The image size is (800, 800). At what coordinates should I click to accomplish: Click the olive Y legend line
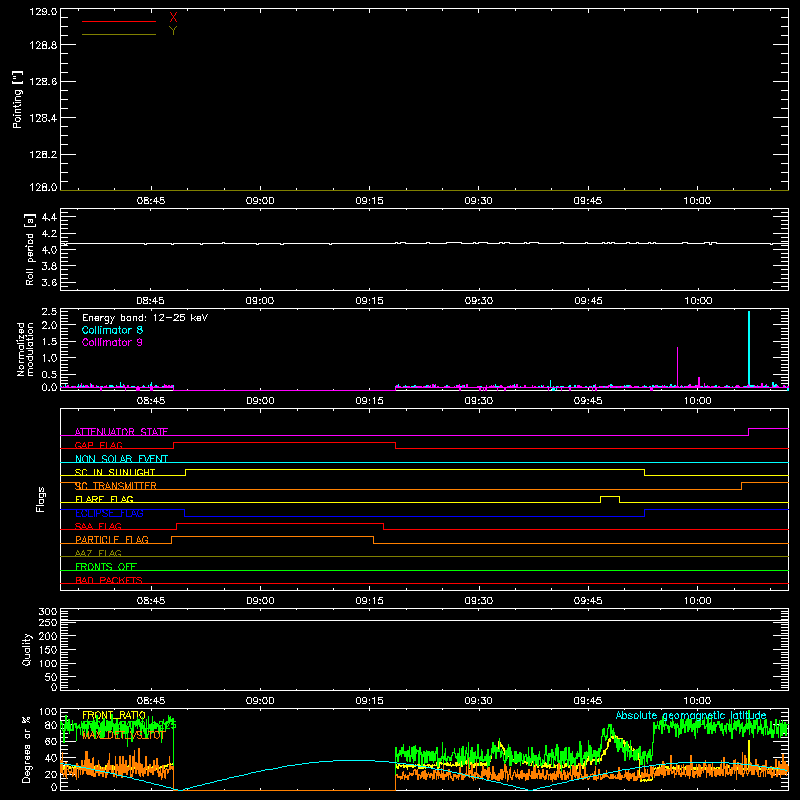119,34
